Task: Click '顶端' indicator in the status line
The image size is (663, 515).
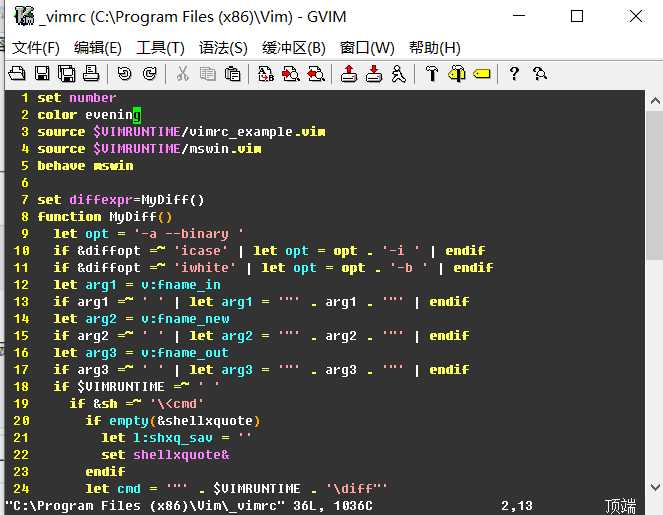Action: pyautogui.click(x=620, y=506)
